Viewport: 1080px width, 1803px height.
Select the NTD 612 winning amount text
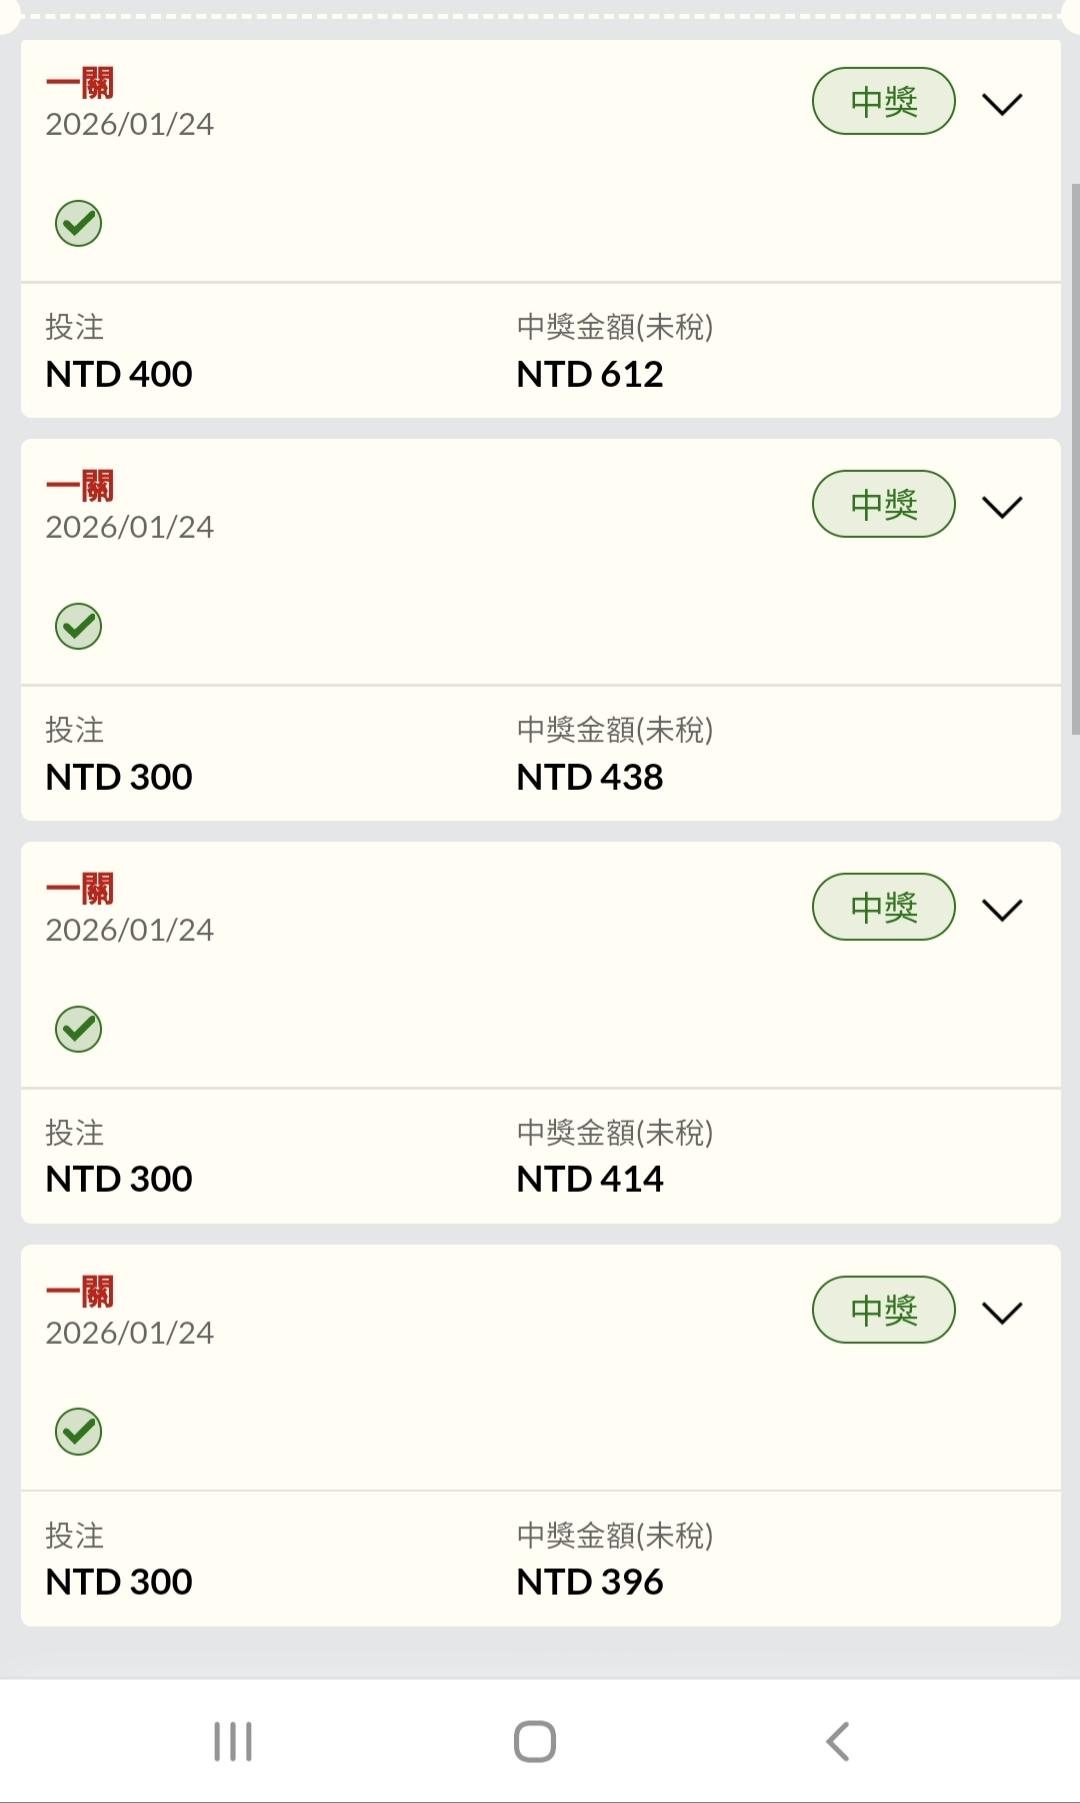coord(589,374)
